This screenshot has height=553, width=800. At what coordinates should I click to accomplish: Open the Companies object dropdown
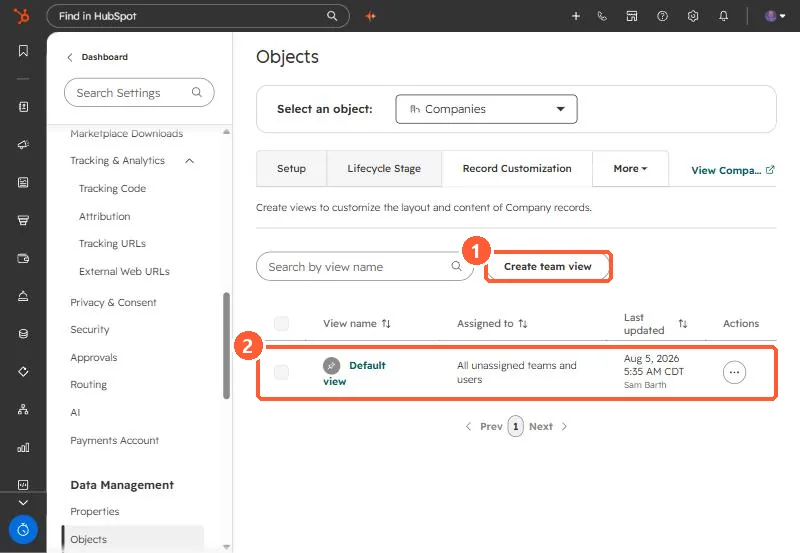click(486, 109)
